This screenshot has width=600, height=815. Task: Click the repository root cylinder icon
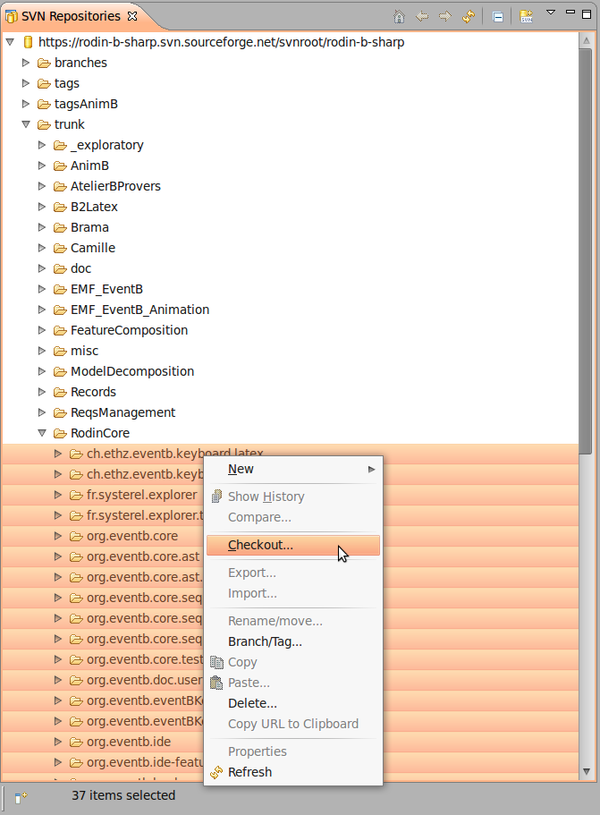(x=29, y=42)
